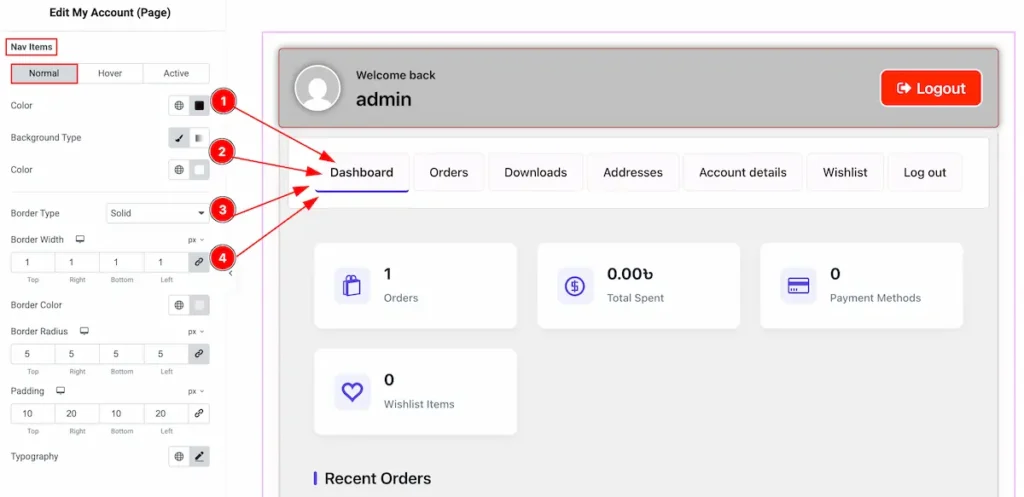Screen dimensions: 1024x497
Task: Toggle linked values for Padding
Action: 199,413
